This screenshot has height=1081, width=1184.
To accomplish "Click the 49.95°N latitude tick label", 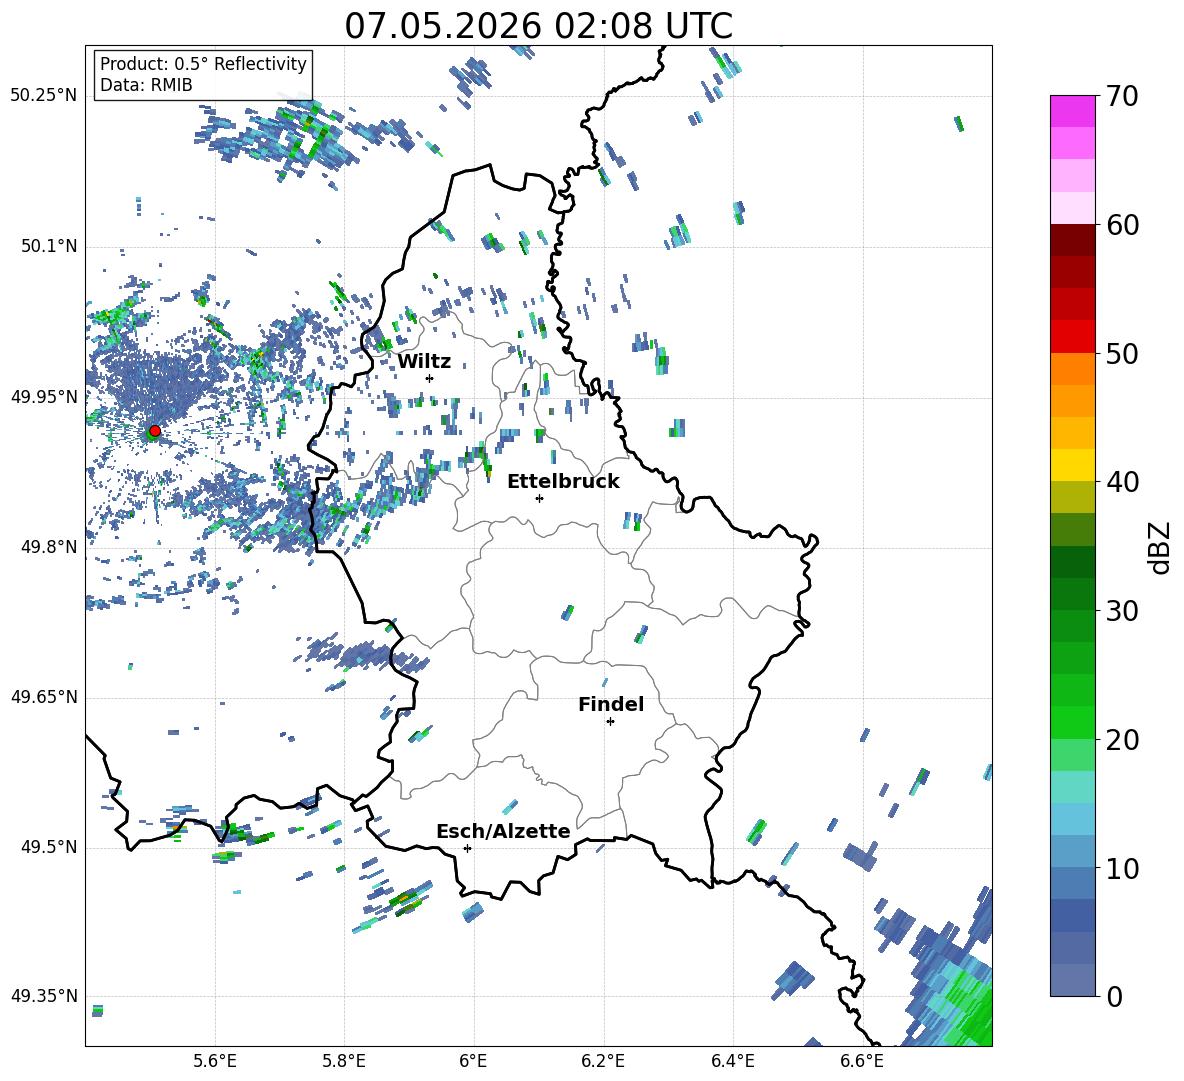I will [44, 396].
